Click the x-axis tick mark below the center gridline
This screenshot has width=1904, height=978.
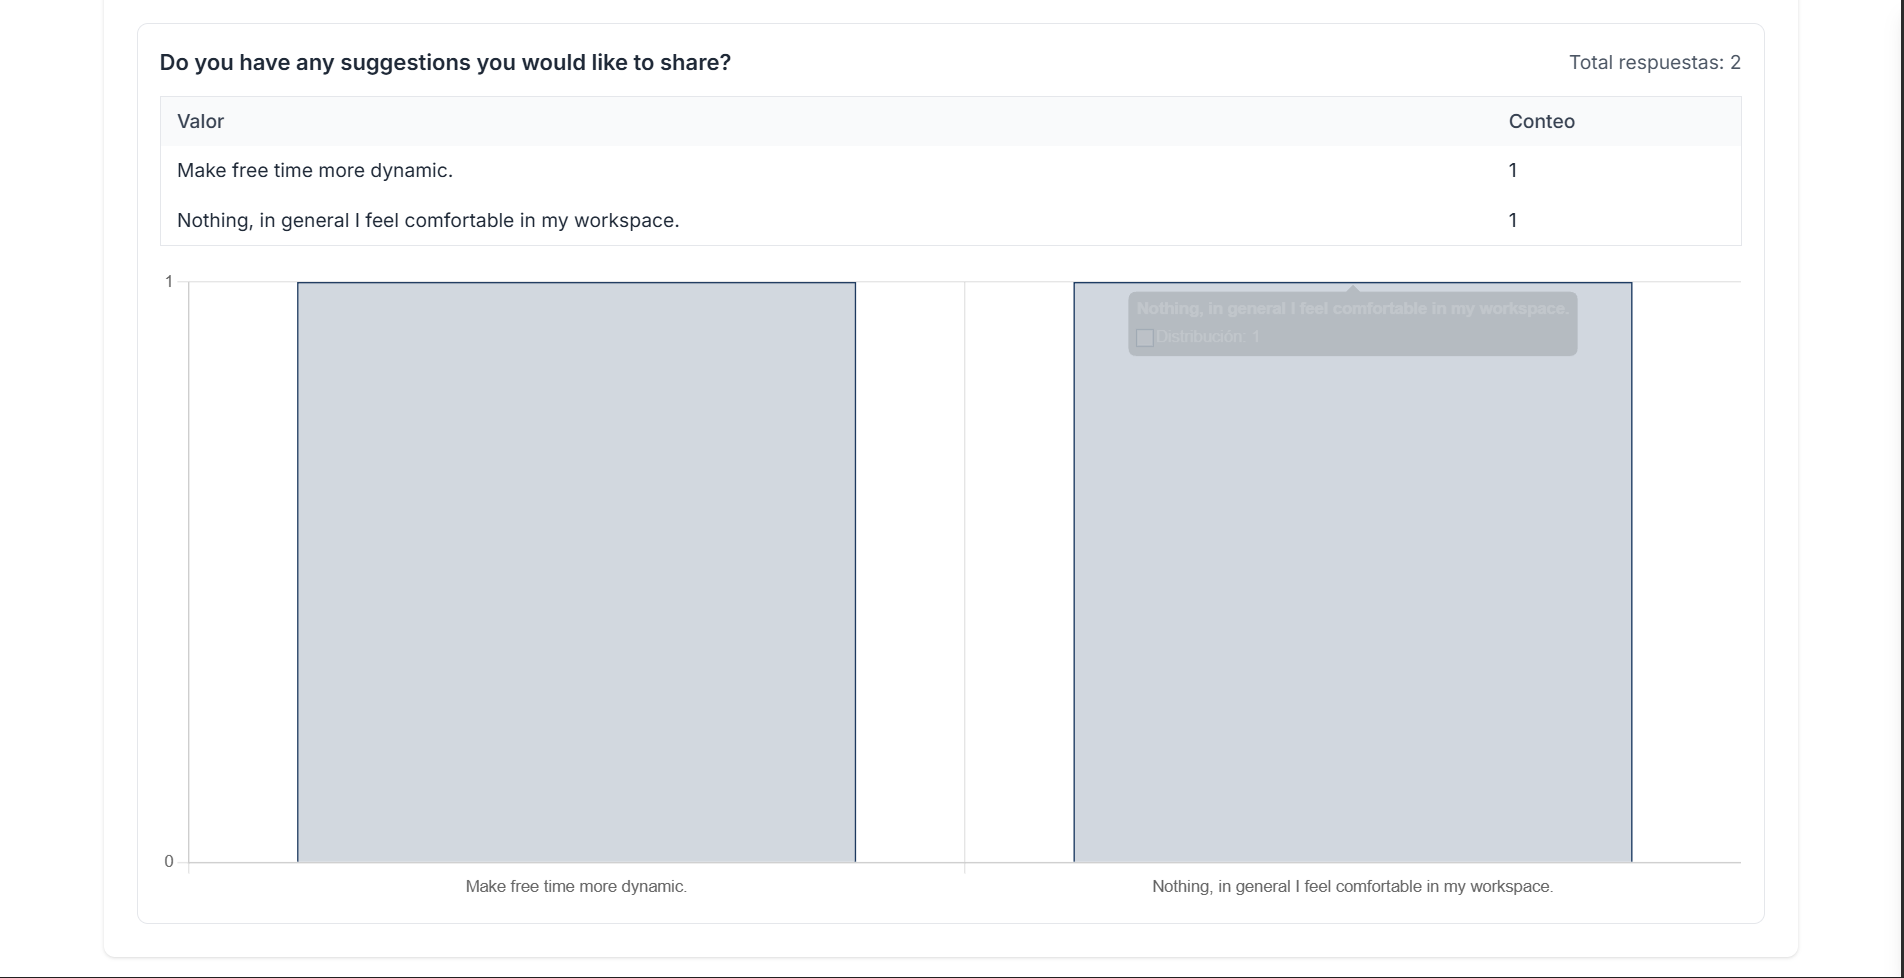(965, 868)
